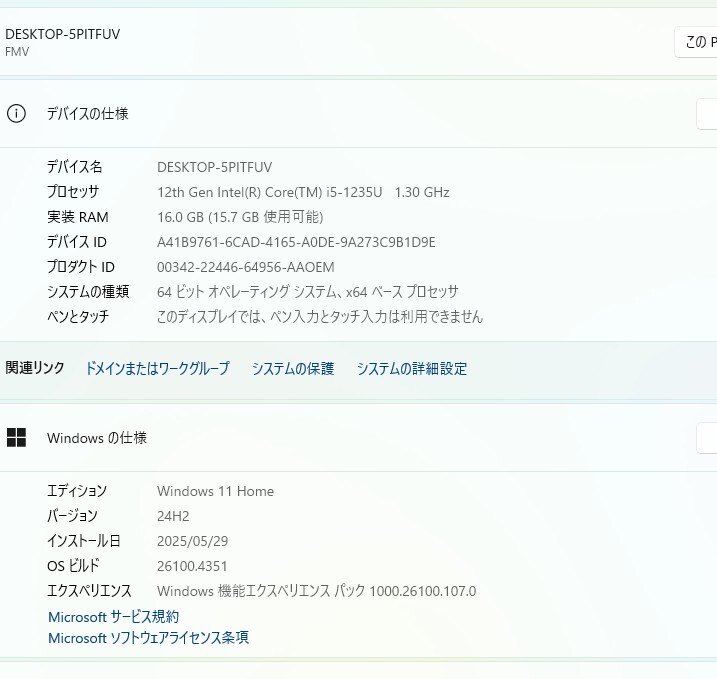Click the Windows logo icon
The width and height of the screenshot is (717, 679).
coord(16,438)
